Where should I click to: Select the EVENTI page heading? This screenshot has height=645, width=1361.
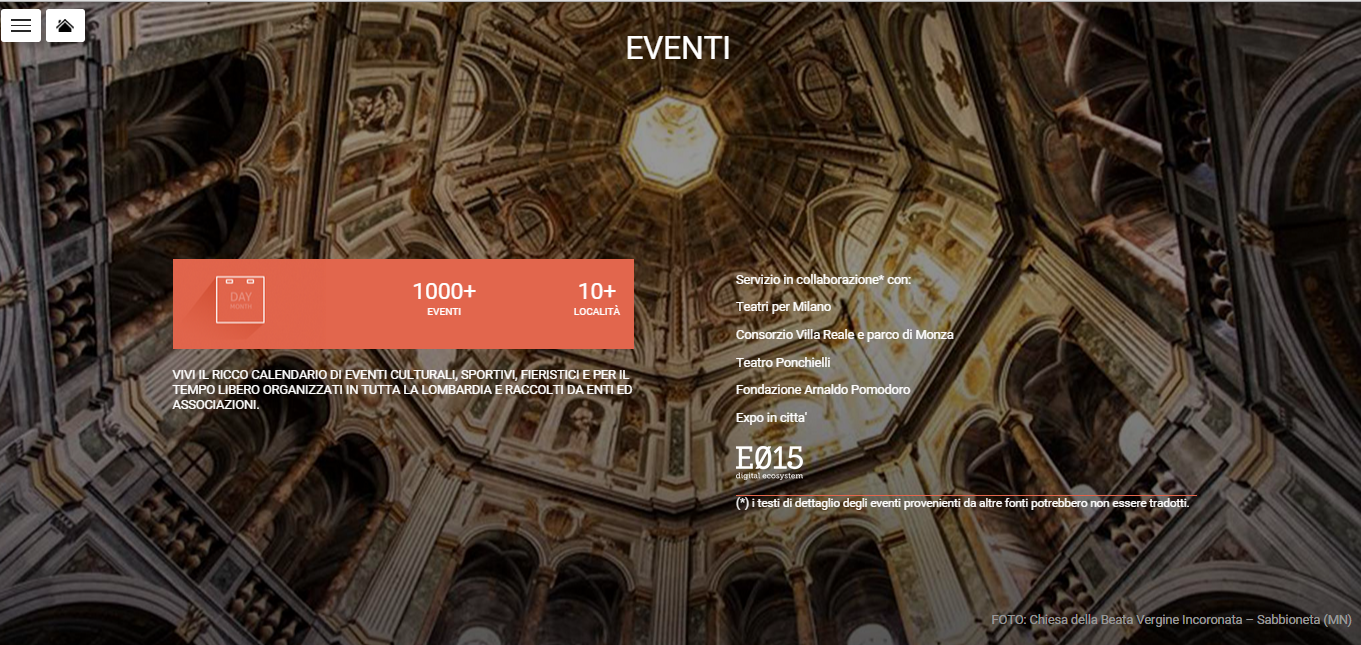click(678, 48)
